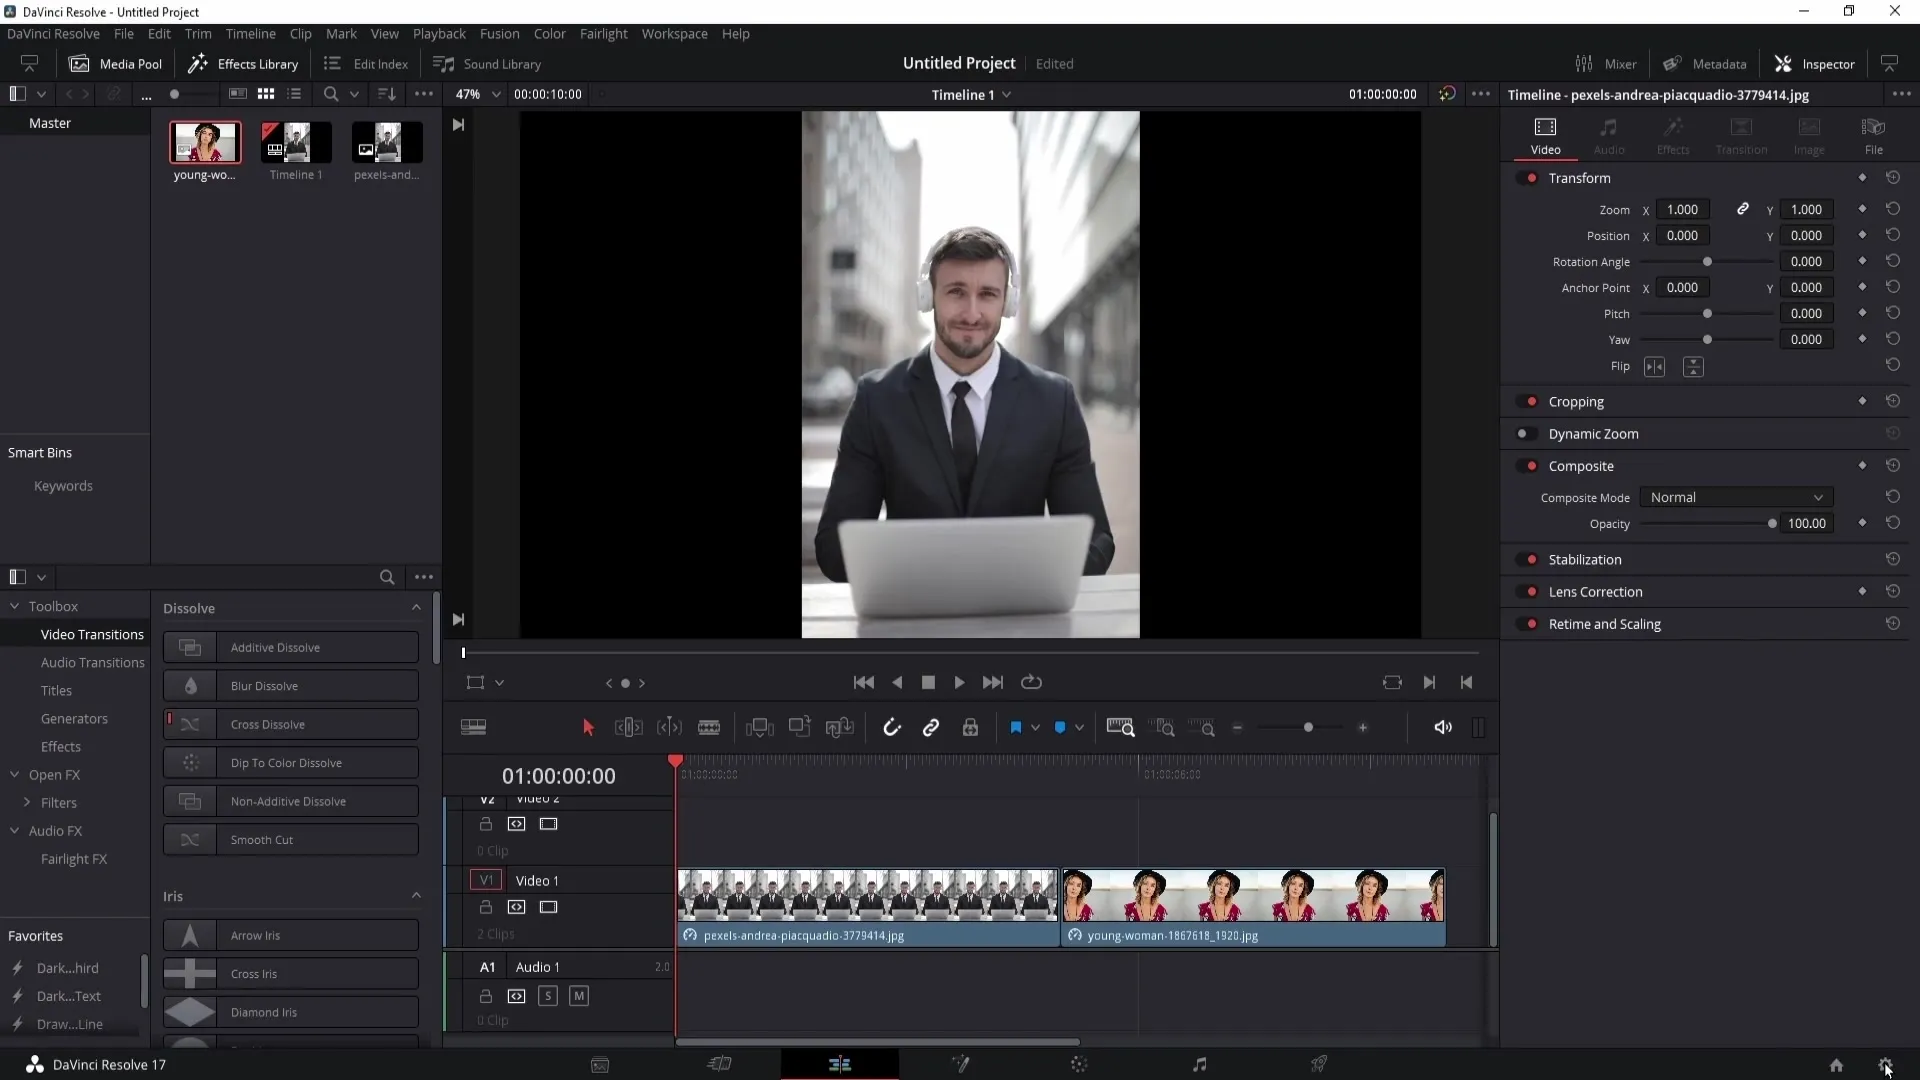
Task: Select the Playback menu item
Action: click(x=439, y=33)
